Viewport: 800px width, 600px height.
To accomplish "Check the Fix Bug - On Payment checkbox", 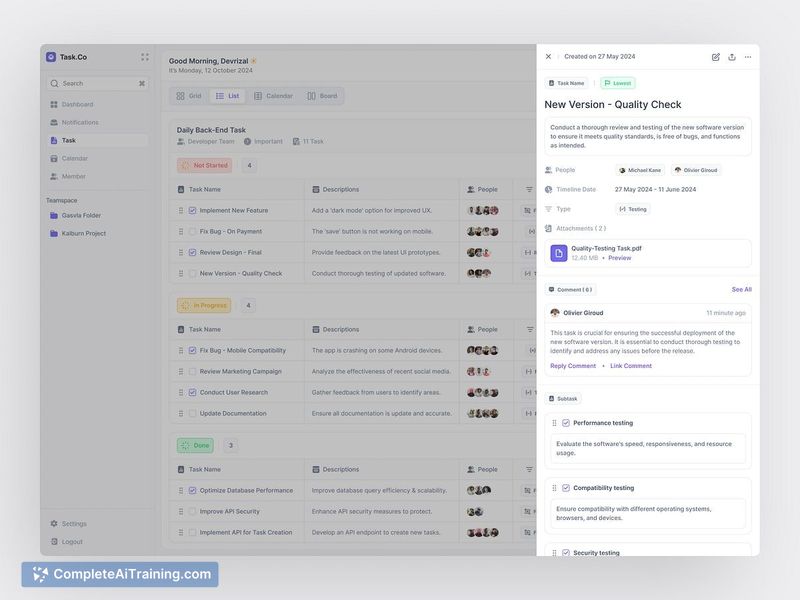I will point(193,232).
